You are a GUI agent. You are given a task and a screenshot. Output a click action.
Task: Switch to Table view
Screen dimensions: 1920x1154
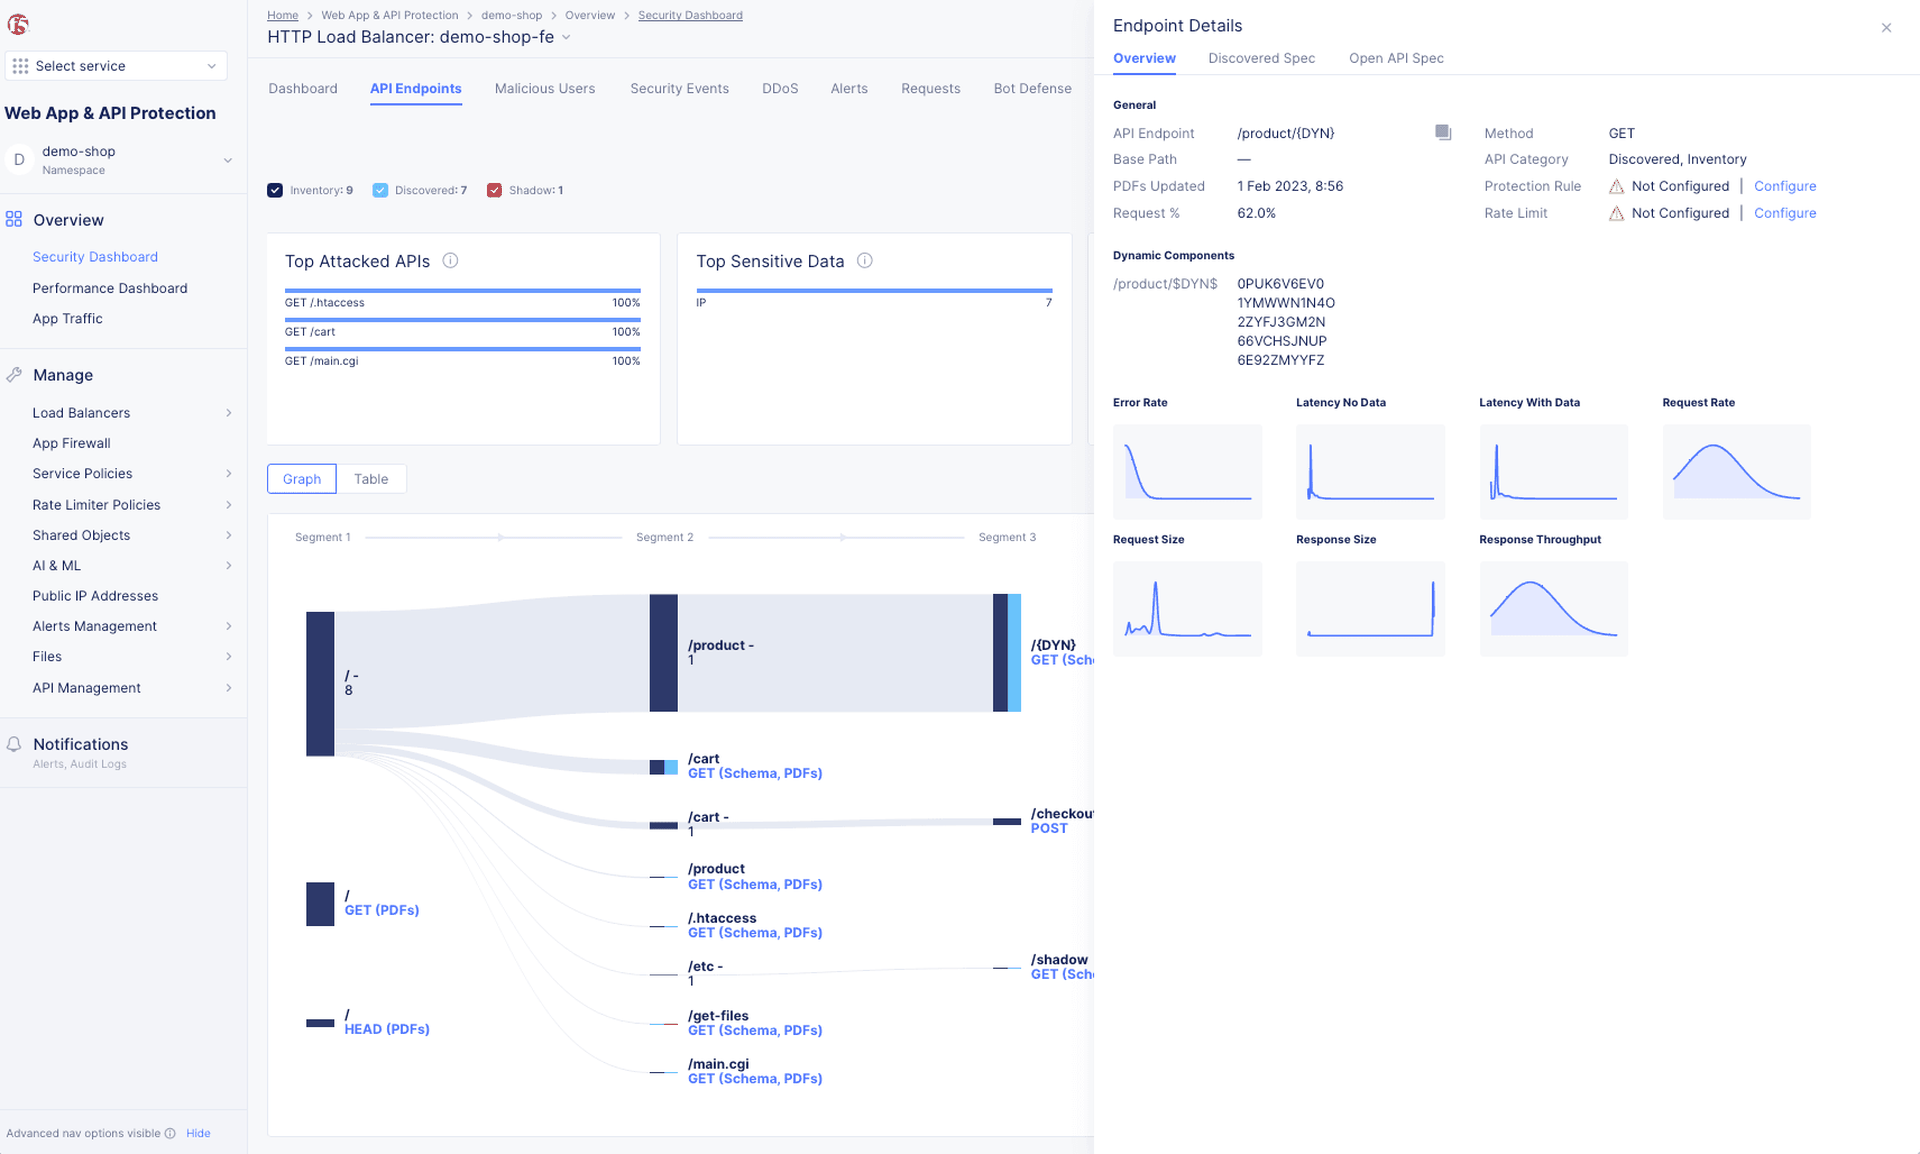click(x=371, y=479)
